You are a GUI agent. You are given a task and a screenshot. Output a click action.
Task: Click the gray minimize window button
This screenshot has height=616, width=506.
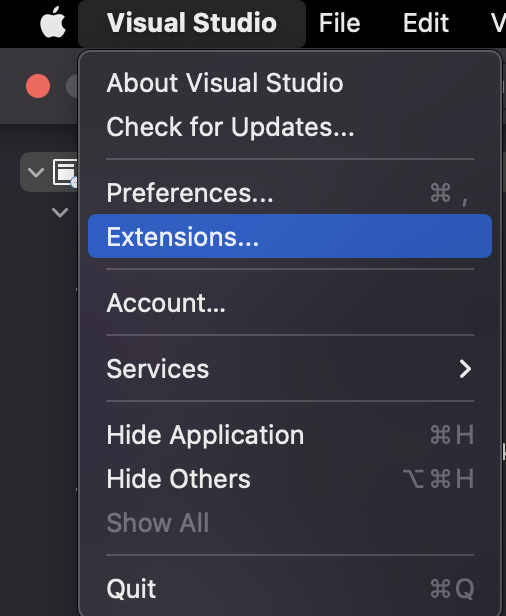tap(72, 86)
